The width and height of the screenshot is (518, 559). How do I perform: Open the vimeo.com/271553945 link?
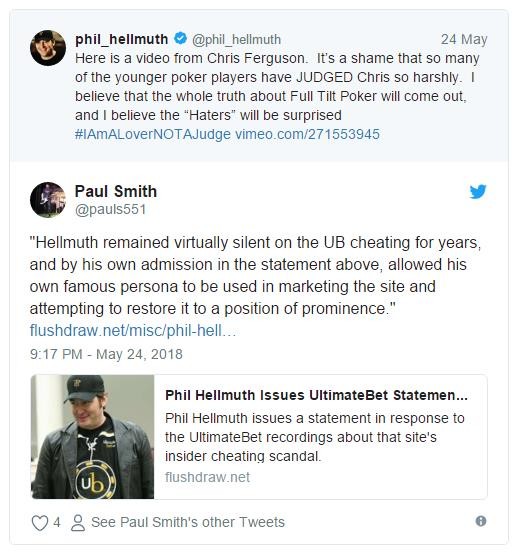point(307,134)
